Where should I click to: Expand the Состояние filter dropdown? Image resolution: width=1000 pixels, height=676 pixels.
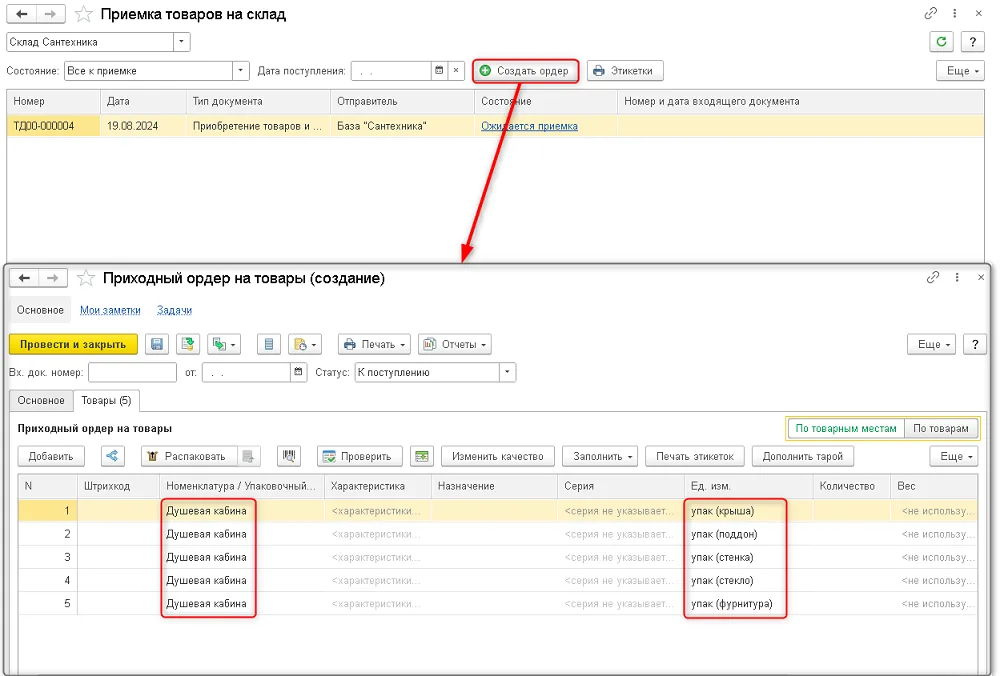pyautogui.click(x=240, y=71)
